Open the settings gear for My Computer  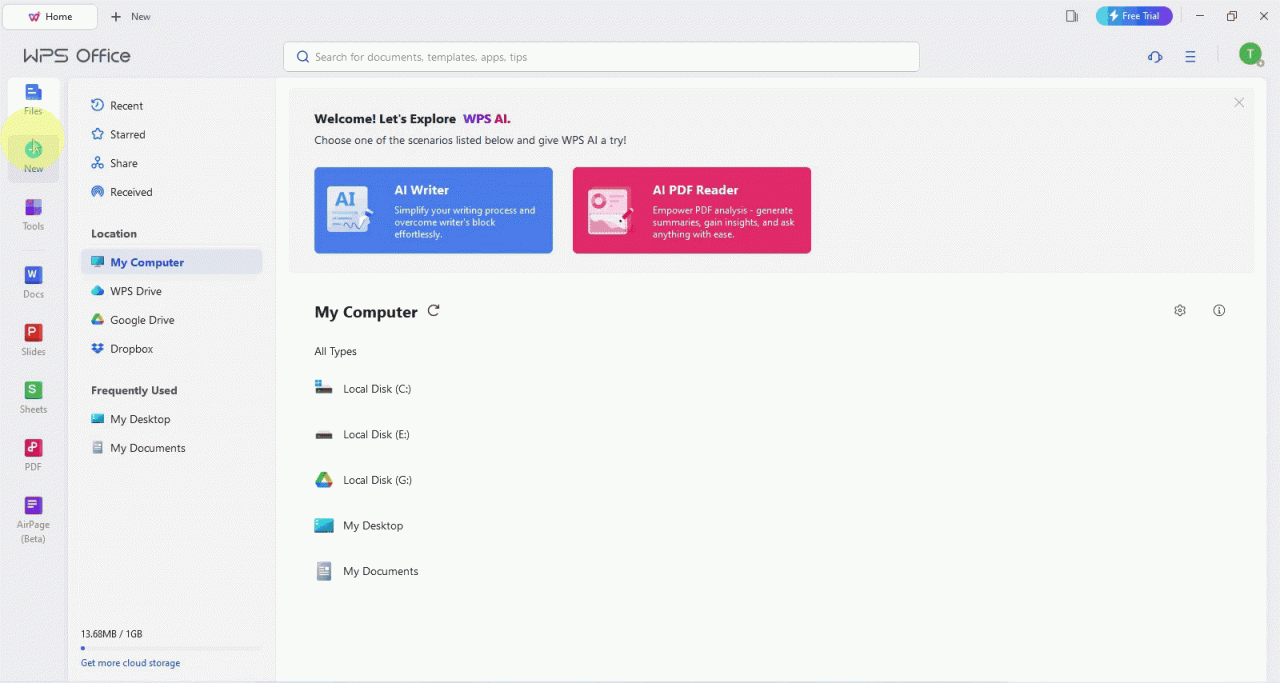point(1180,311)
